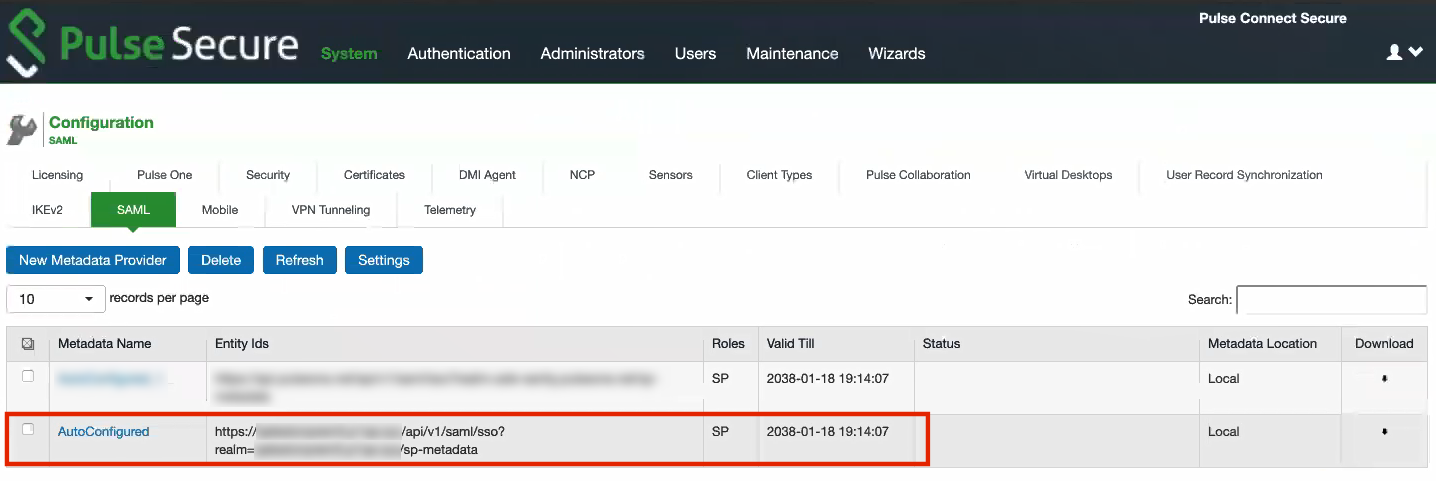1436x481 pixels.
Task: Focus the Search input field
Action: (1331, 300)
